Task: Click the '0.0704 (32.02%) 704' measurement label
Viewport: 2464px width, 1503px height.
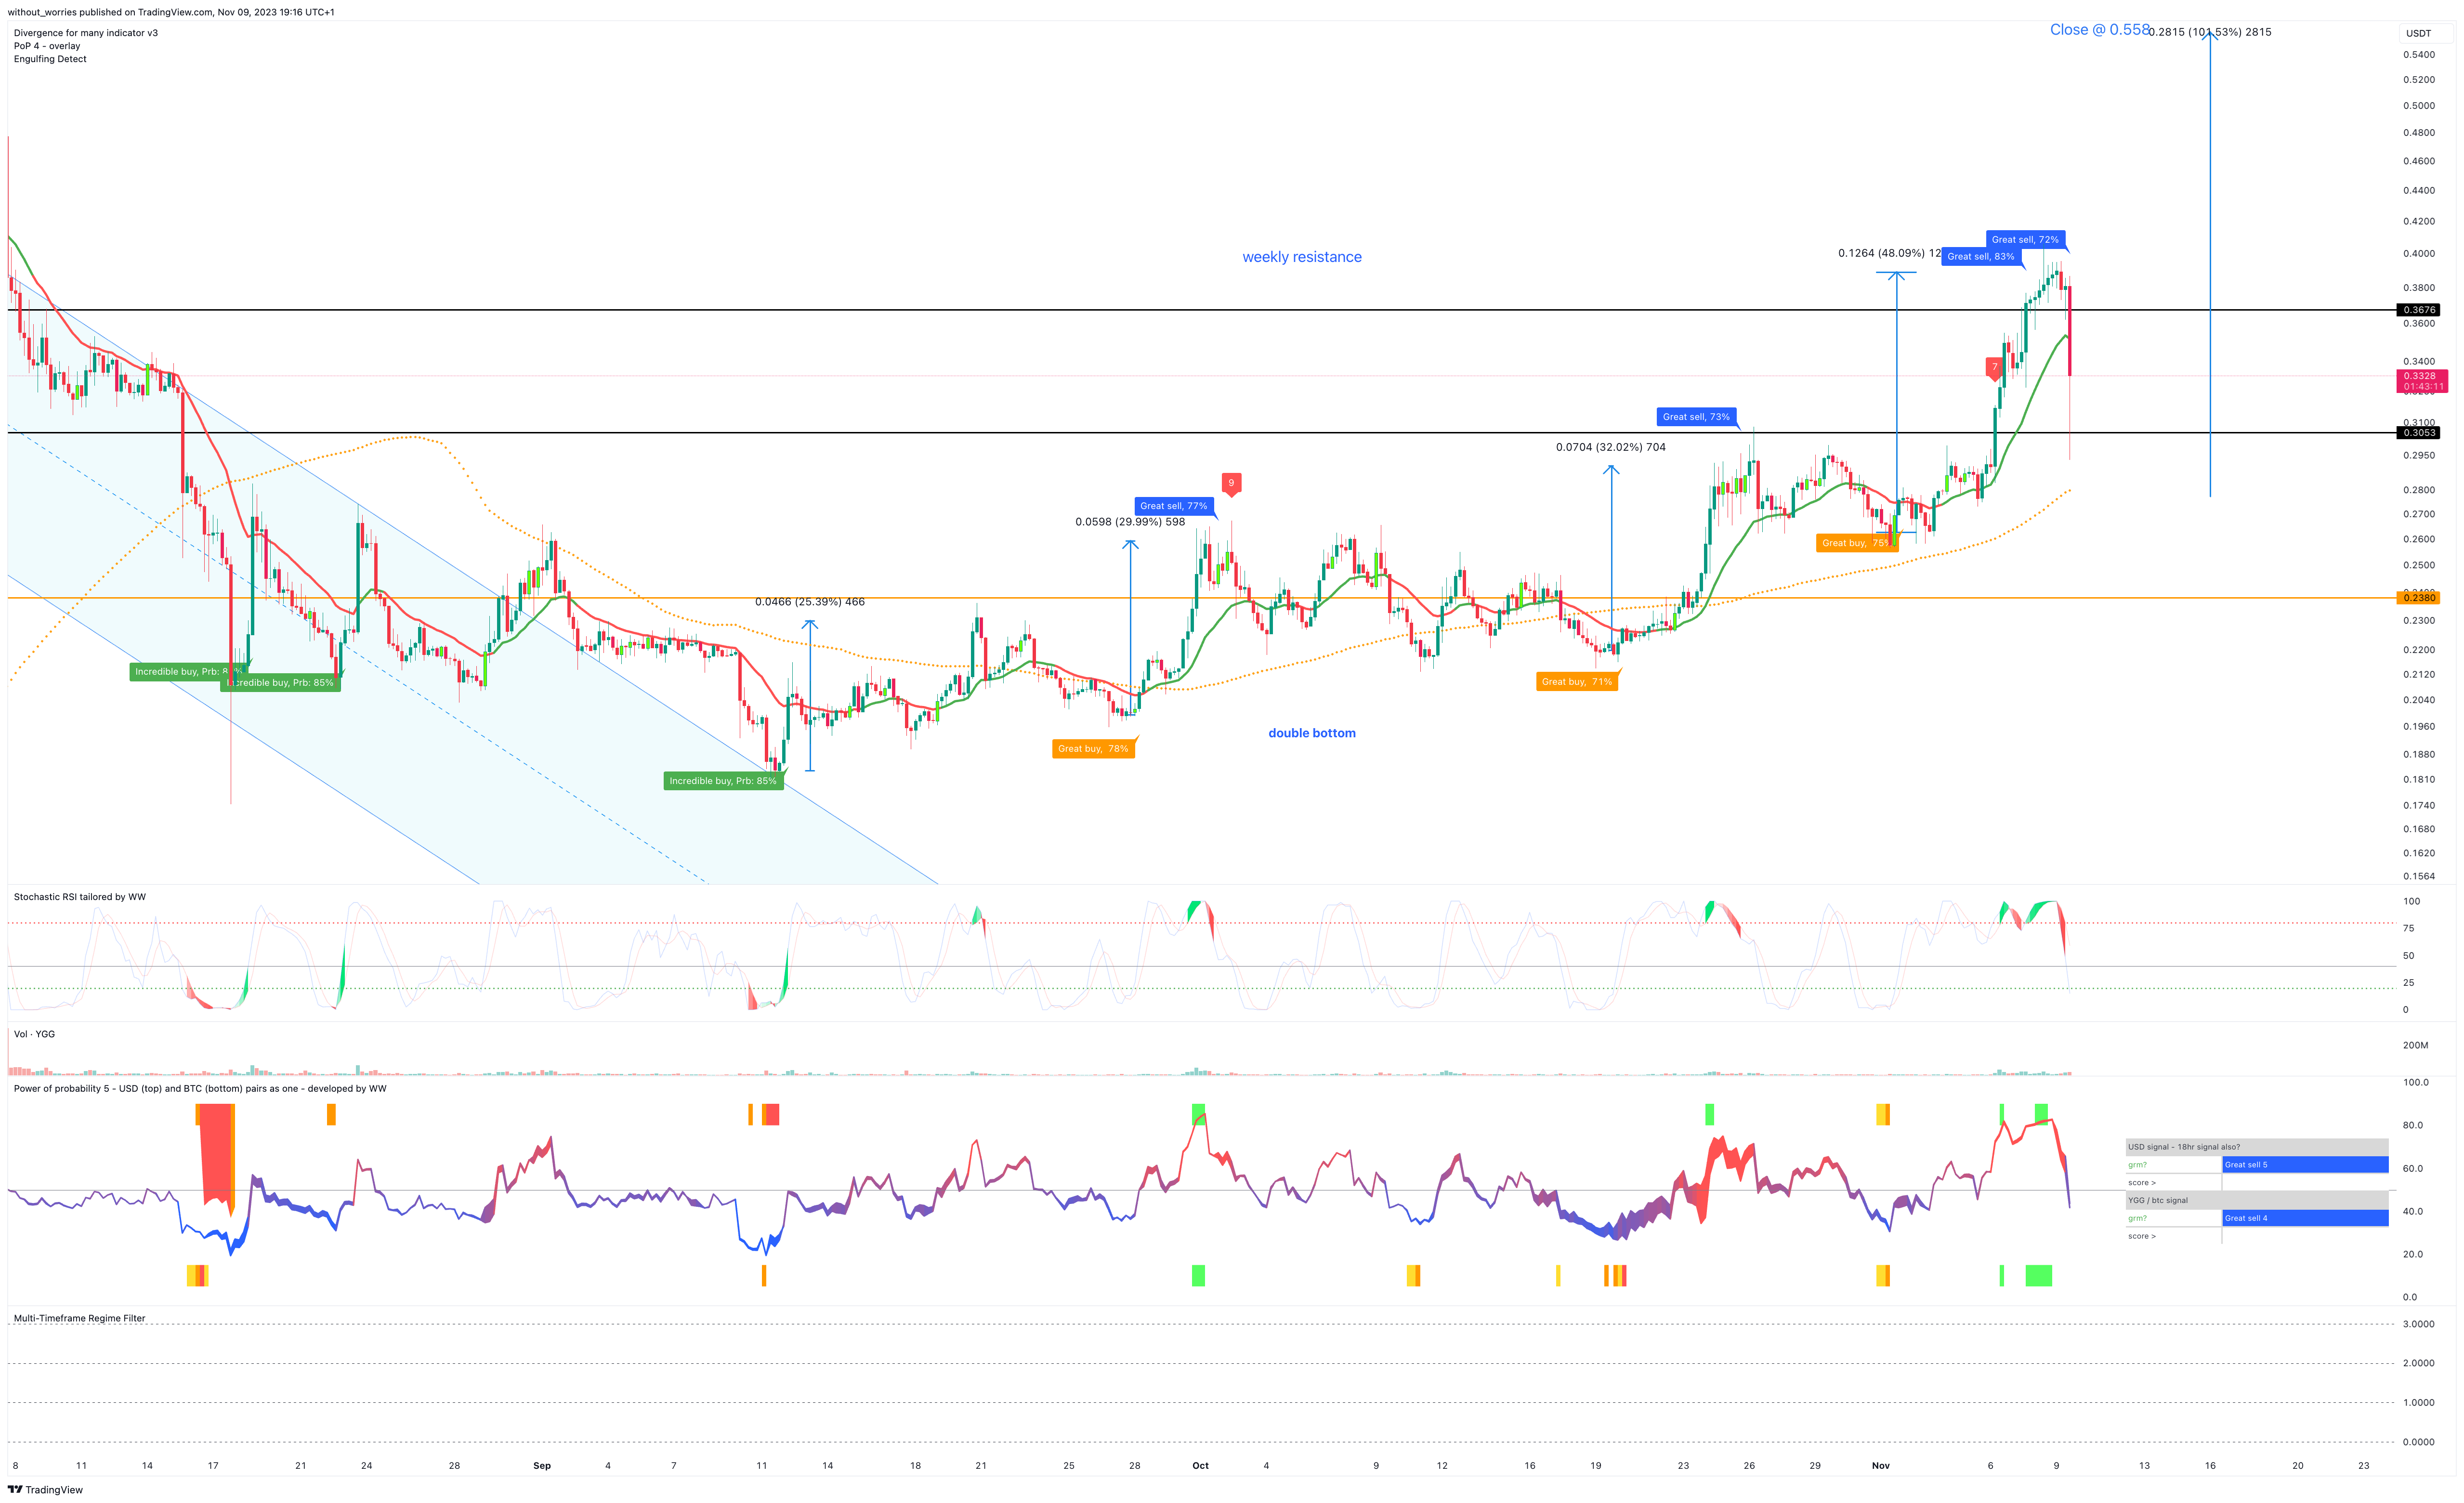Action: [x=1611, y=447]
